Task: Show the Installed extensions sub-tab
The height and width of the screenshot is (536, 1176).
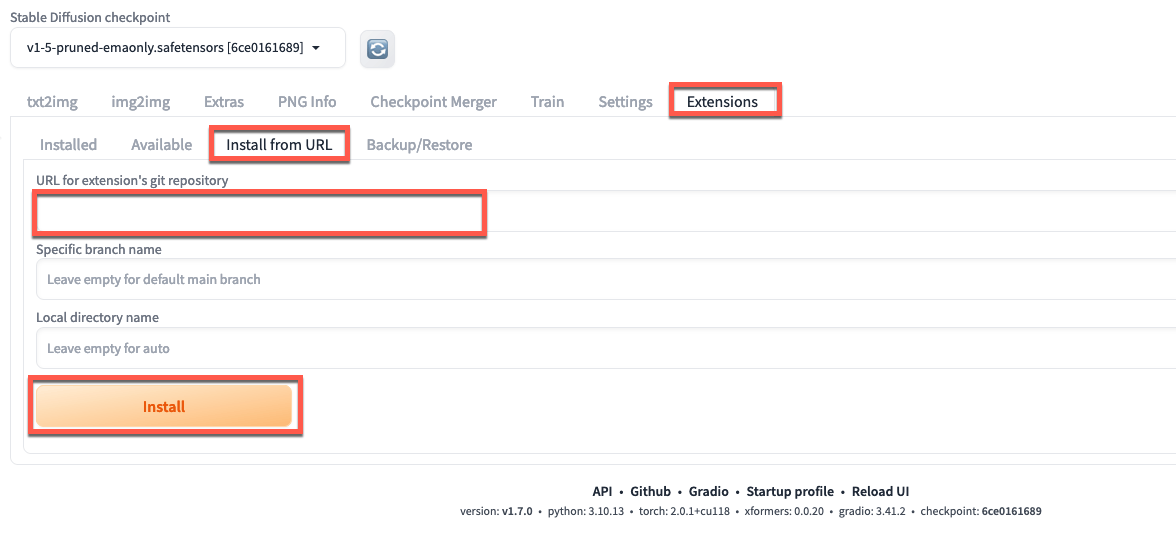Action: click(68, 145)
